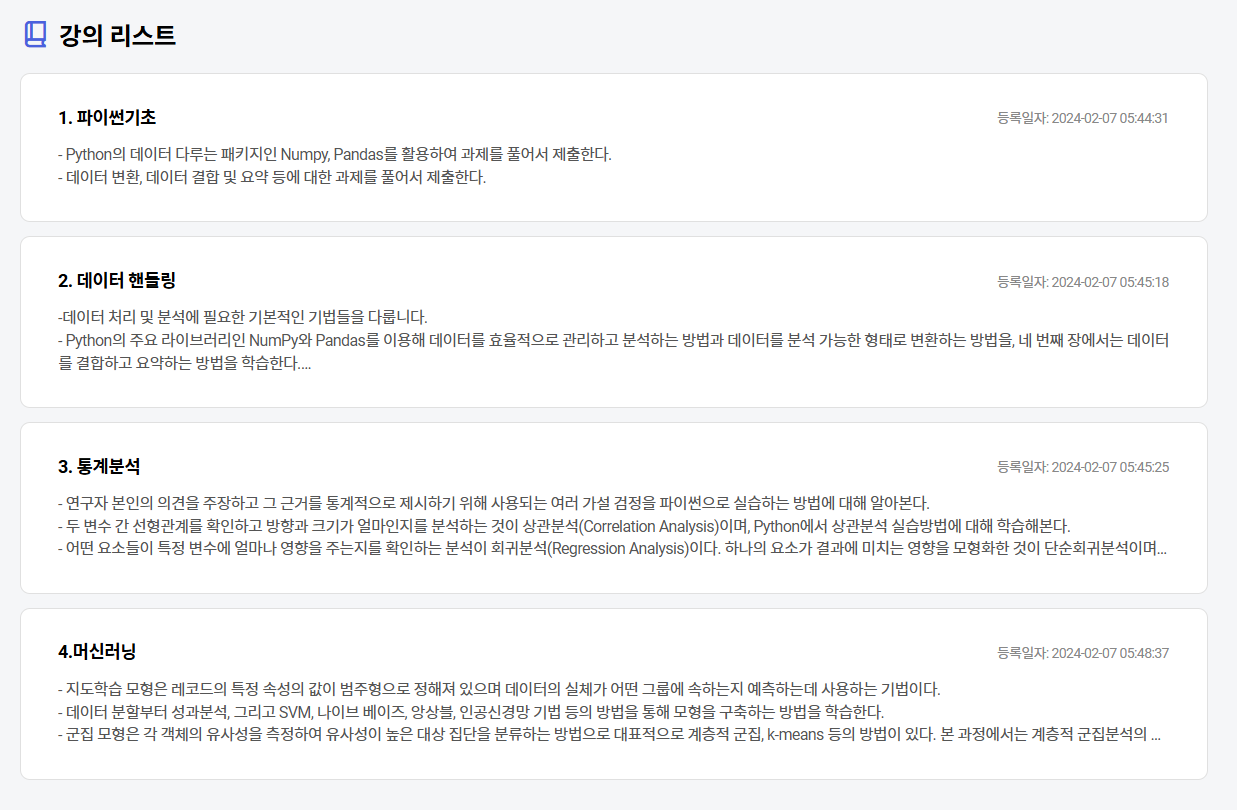This screenshot has height=810, width=1237.
Task: Expand the truncated Regression Analysis line
Action: tap(612, 548)
